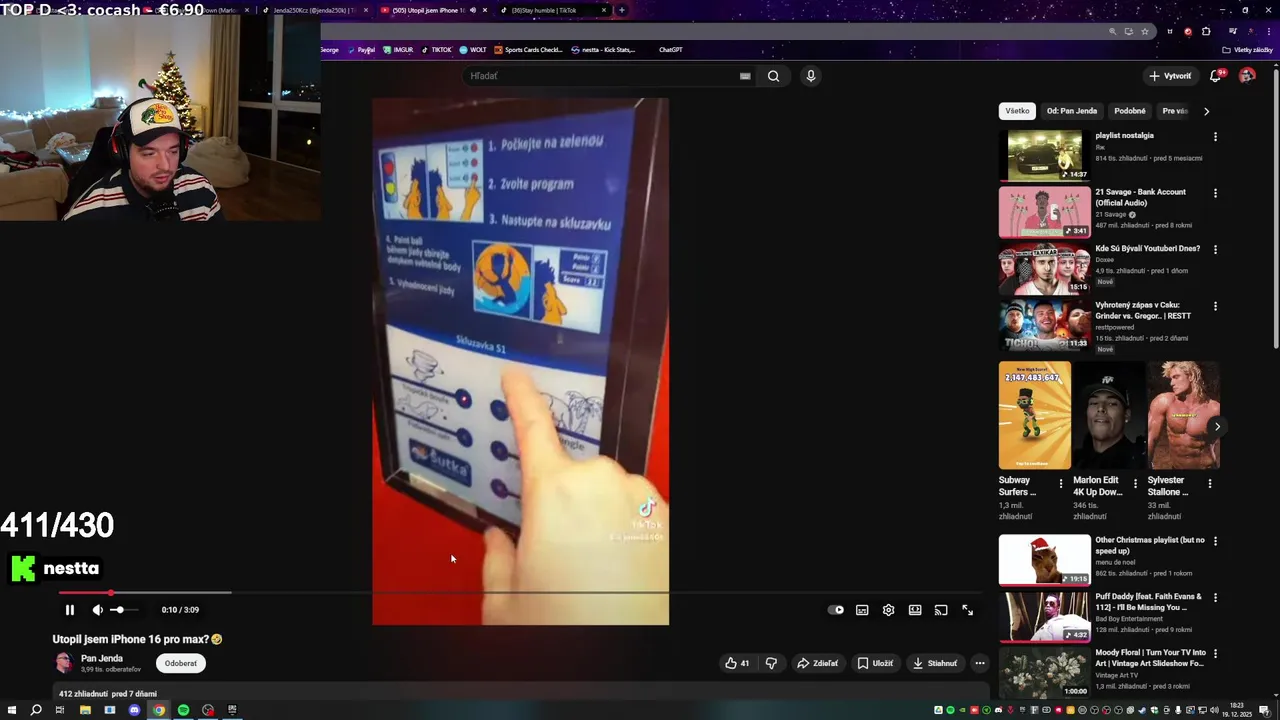Screen dimensions: 1280x720
Task: Pause the video with the pause button
Action: point(70,610)
